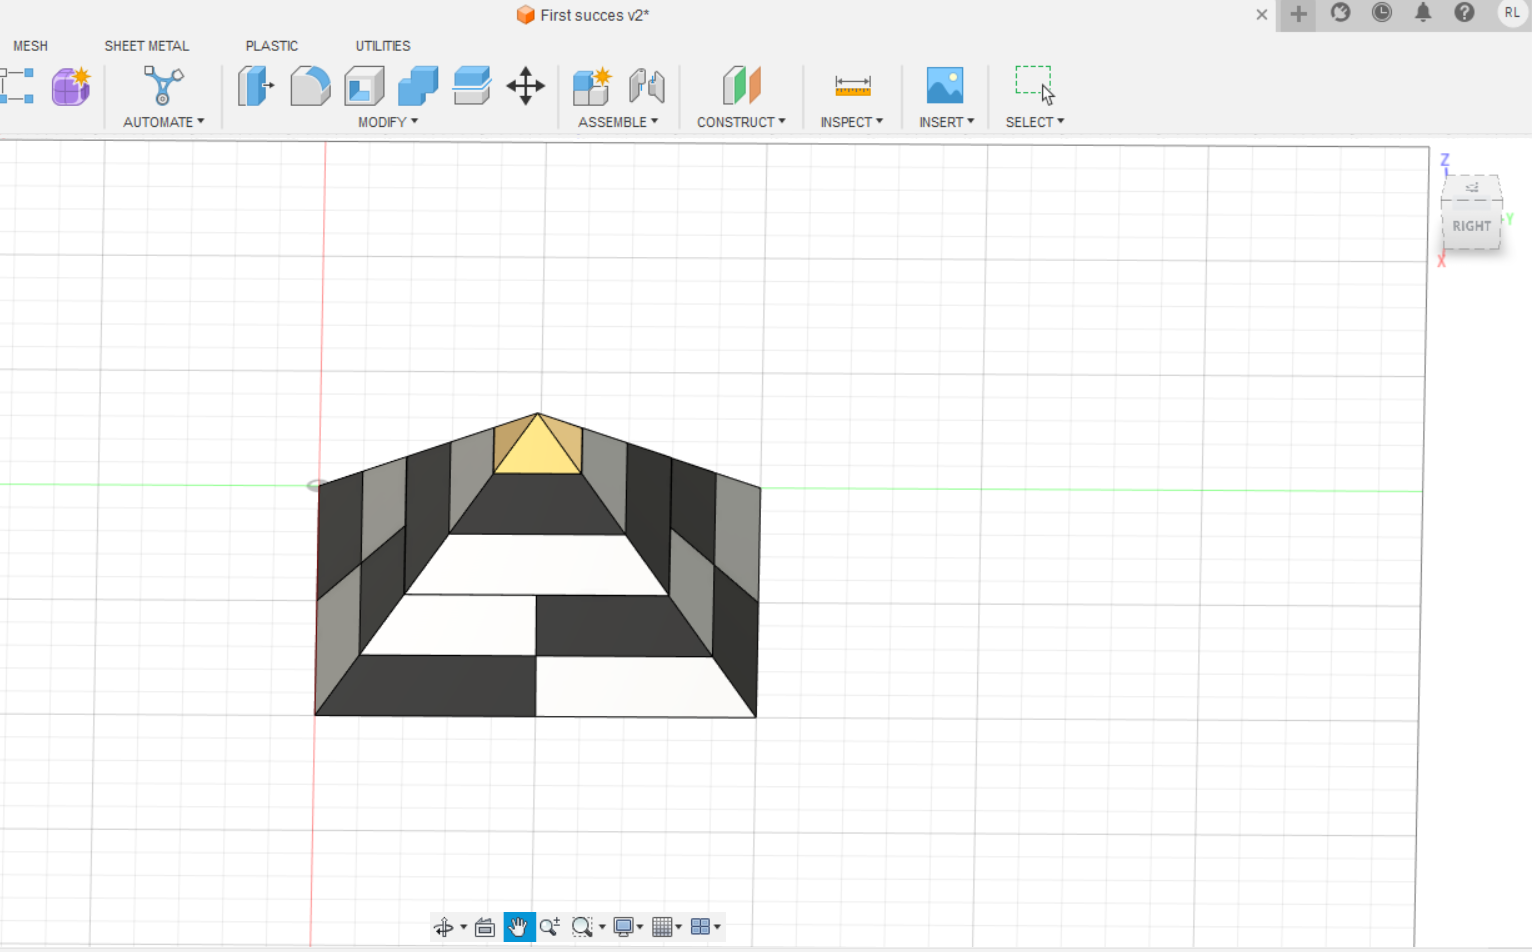Toggle the Look At tool
This screenshot has width=1532, height=952.
pos(485,927)
